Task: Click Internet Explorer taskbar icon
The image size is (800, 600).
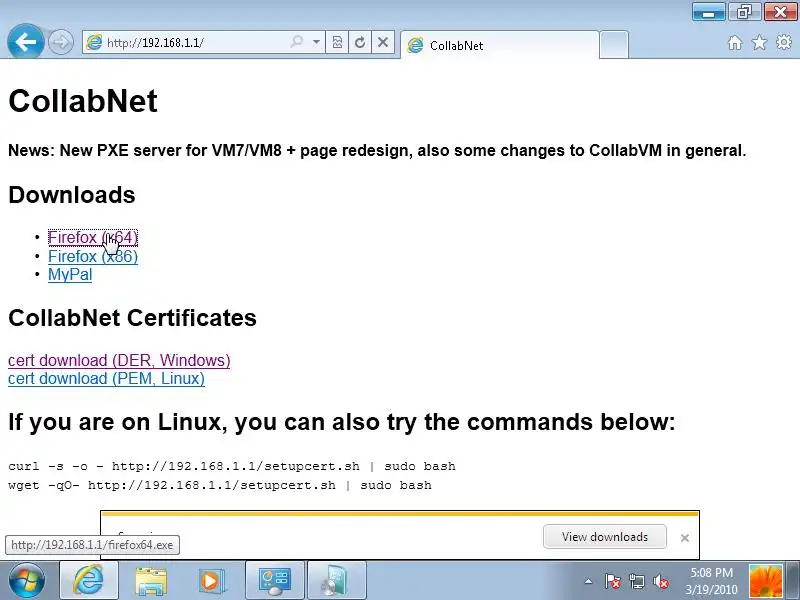Action: (89, 581)
